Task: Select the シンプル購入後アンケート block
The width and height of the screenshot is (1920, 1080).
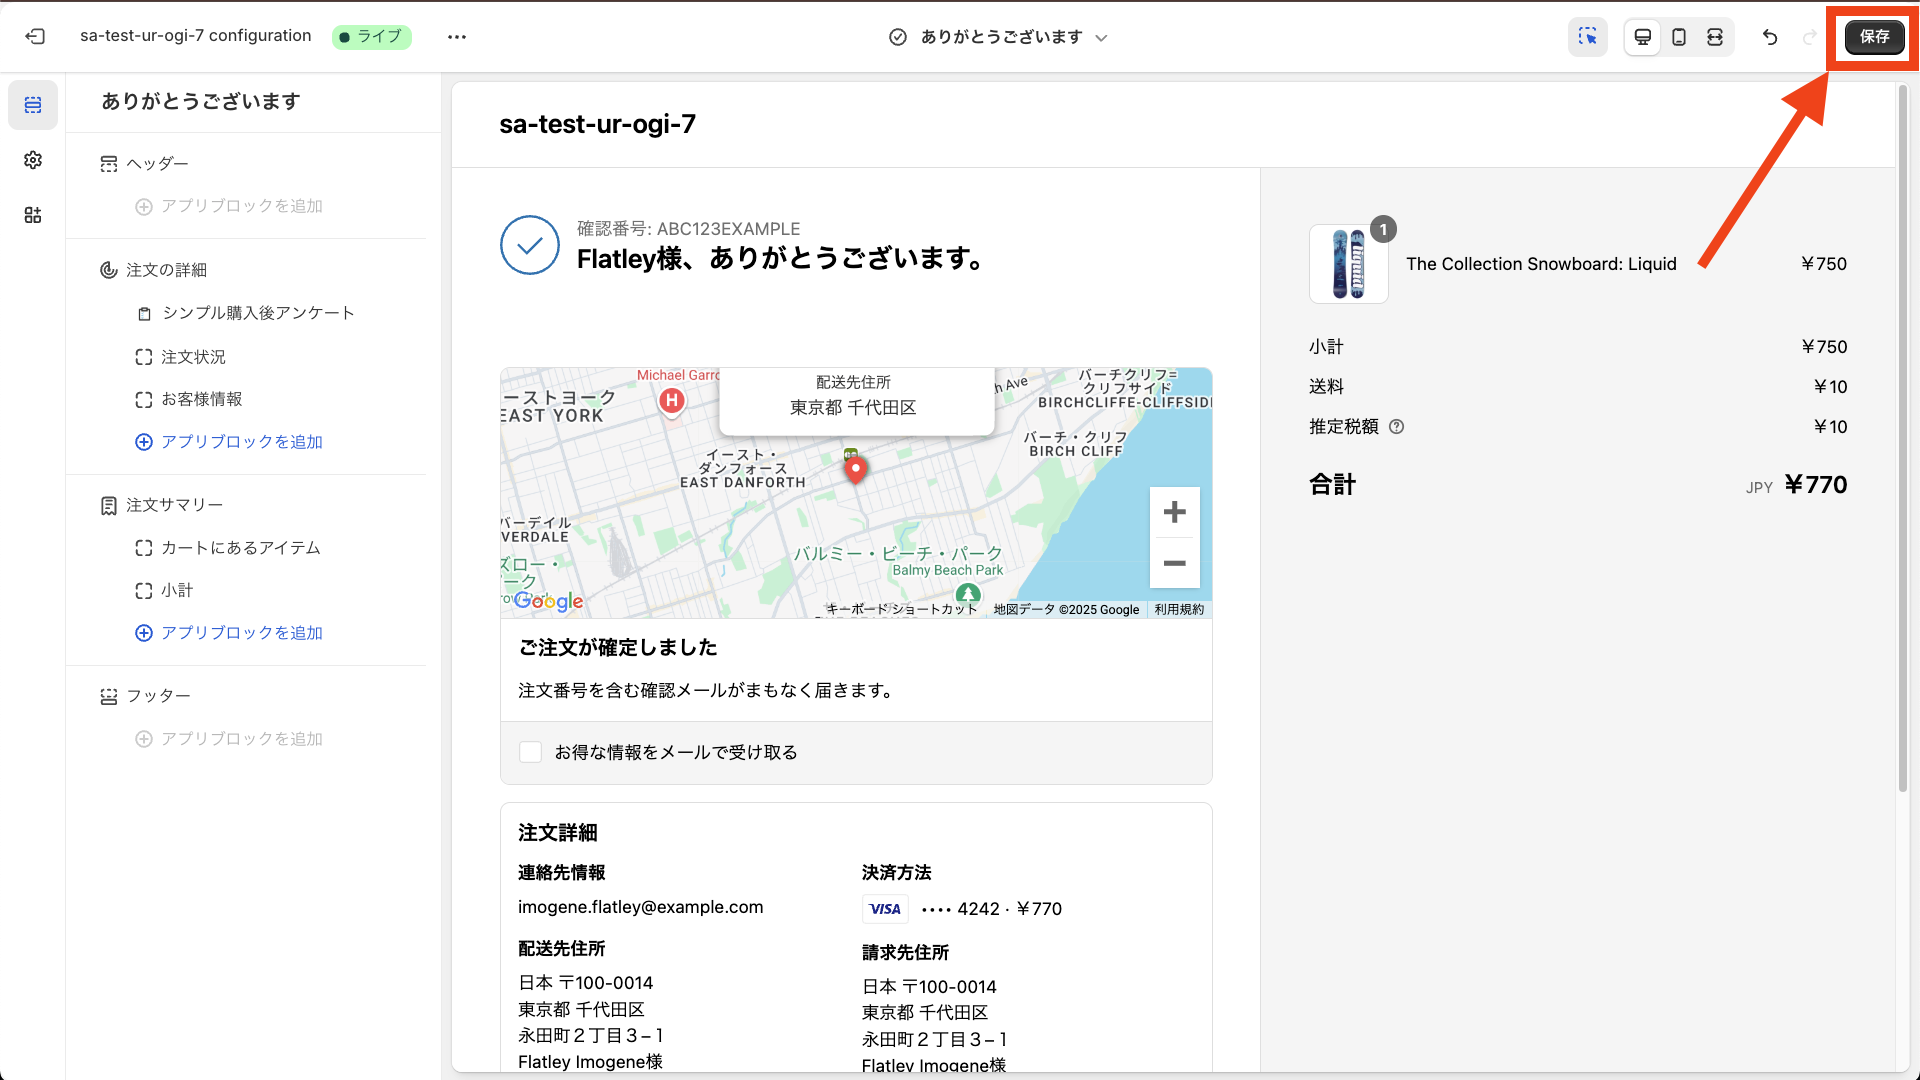Action: click(258, 313)
